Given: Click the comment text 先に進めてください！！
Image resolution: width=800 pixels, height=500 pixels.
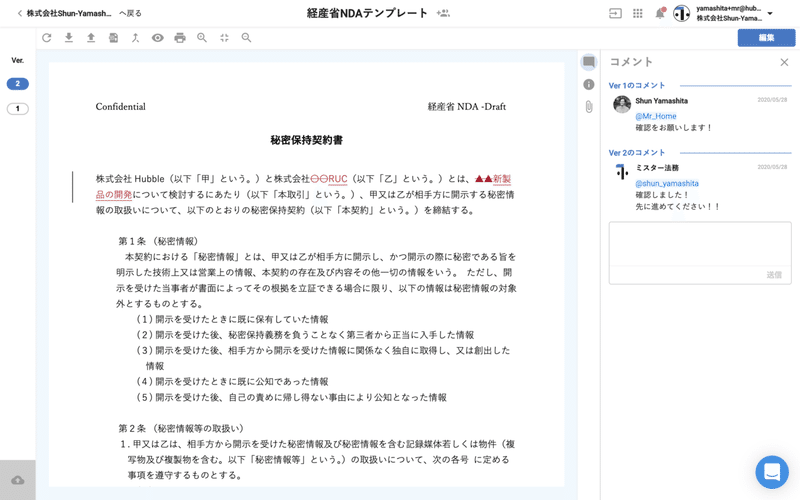Looking at the screenshot, I should point(678,207).
